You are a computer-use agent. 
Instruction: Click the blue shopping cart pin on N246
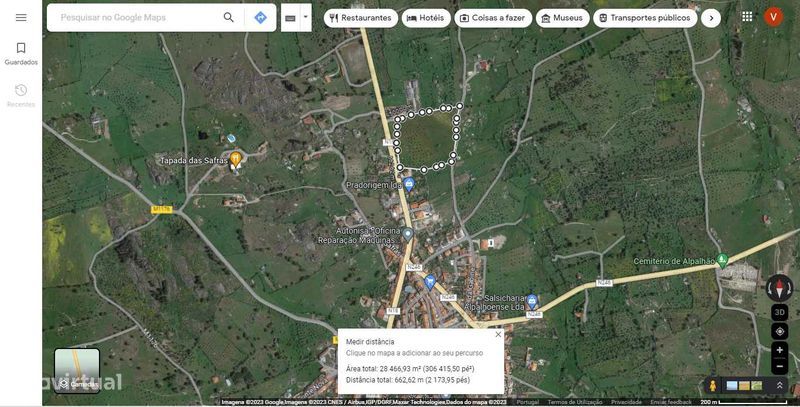pos(430,282)
